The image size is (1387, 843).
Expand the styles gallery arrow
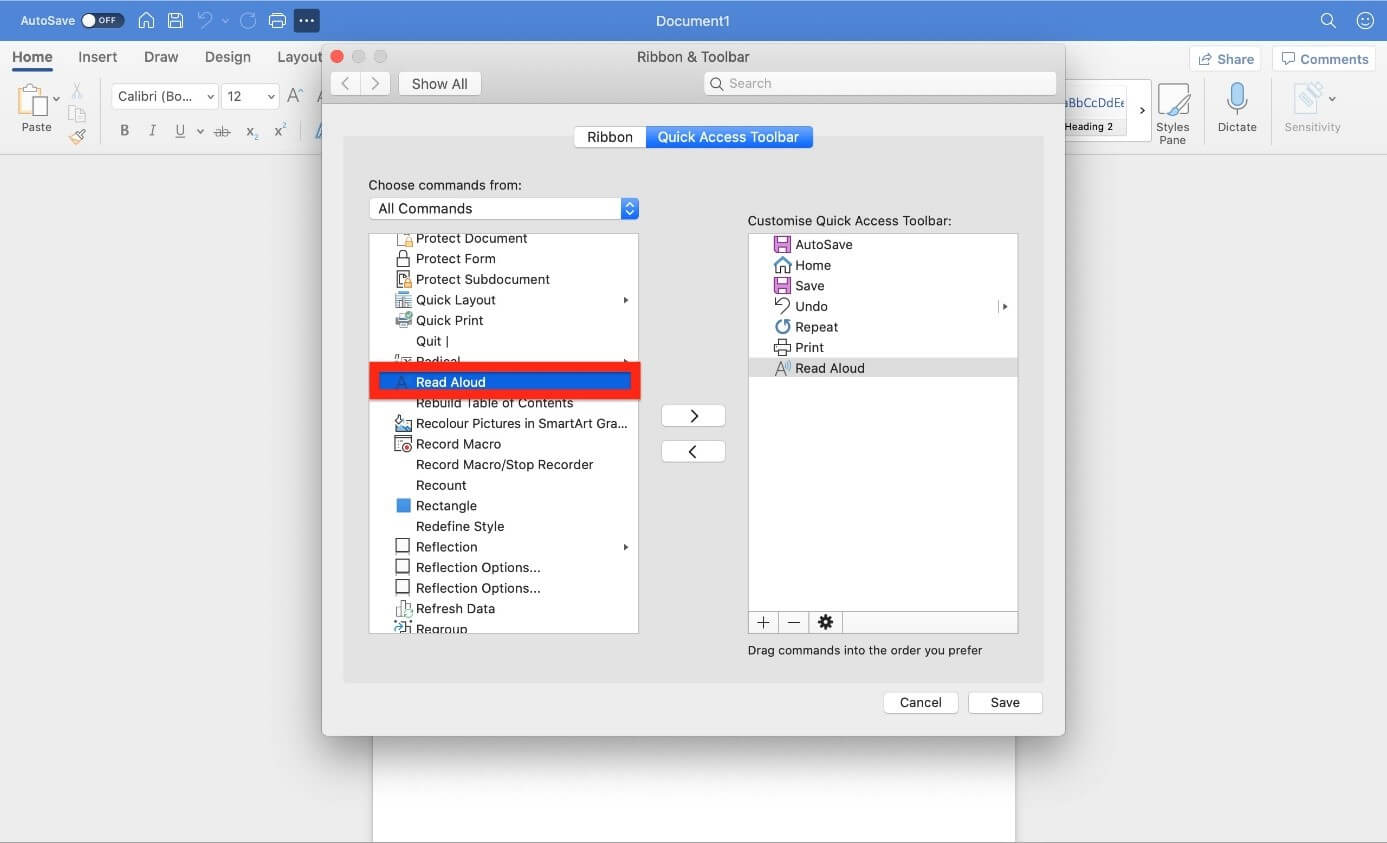coord(1142,110)
